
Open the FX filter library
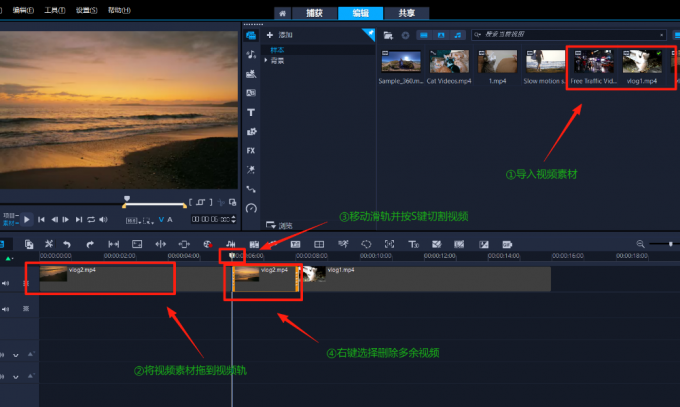point(251,150)
